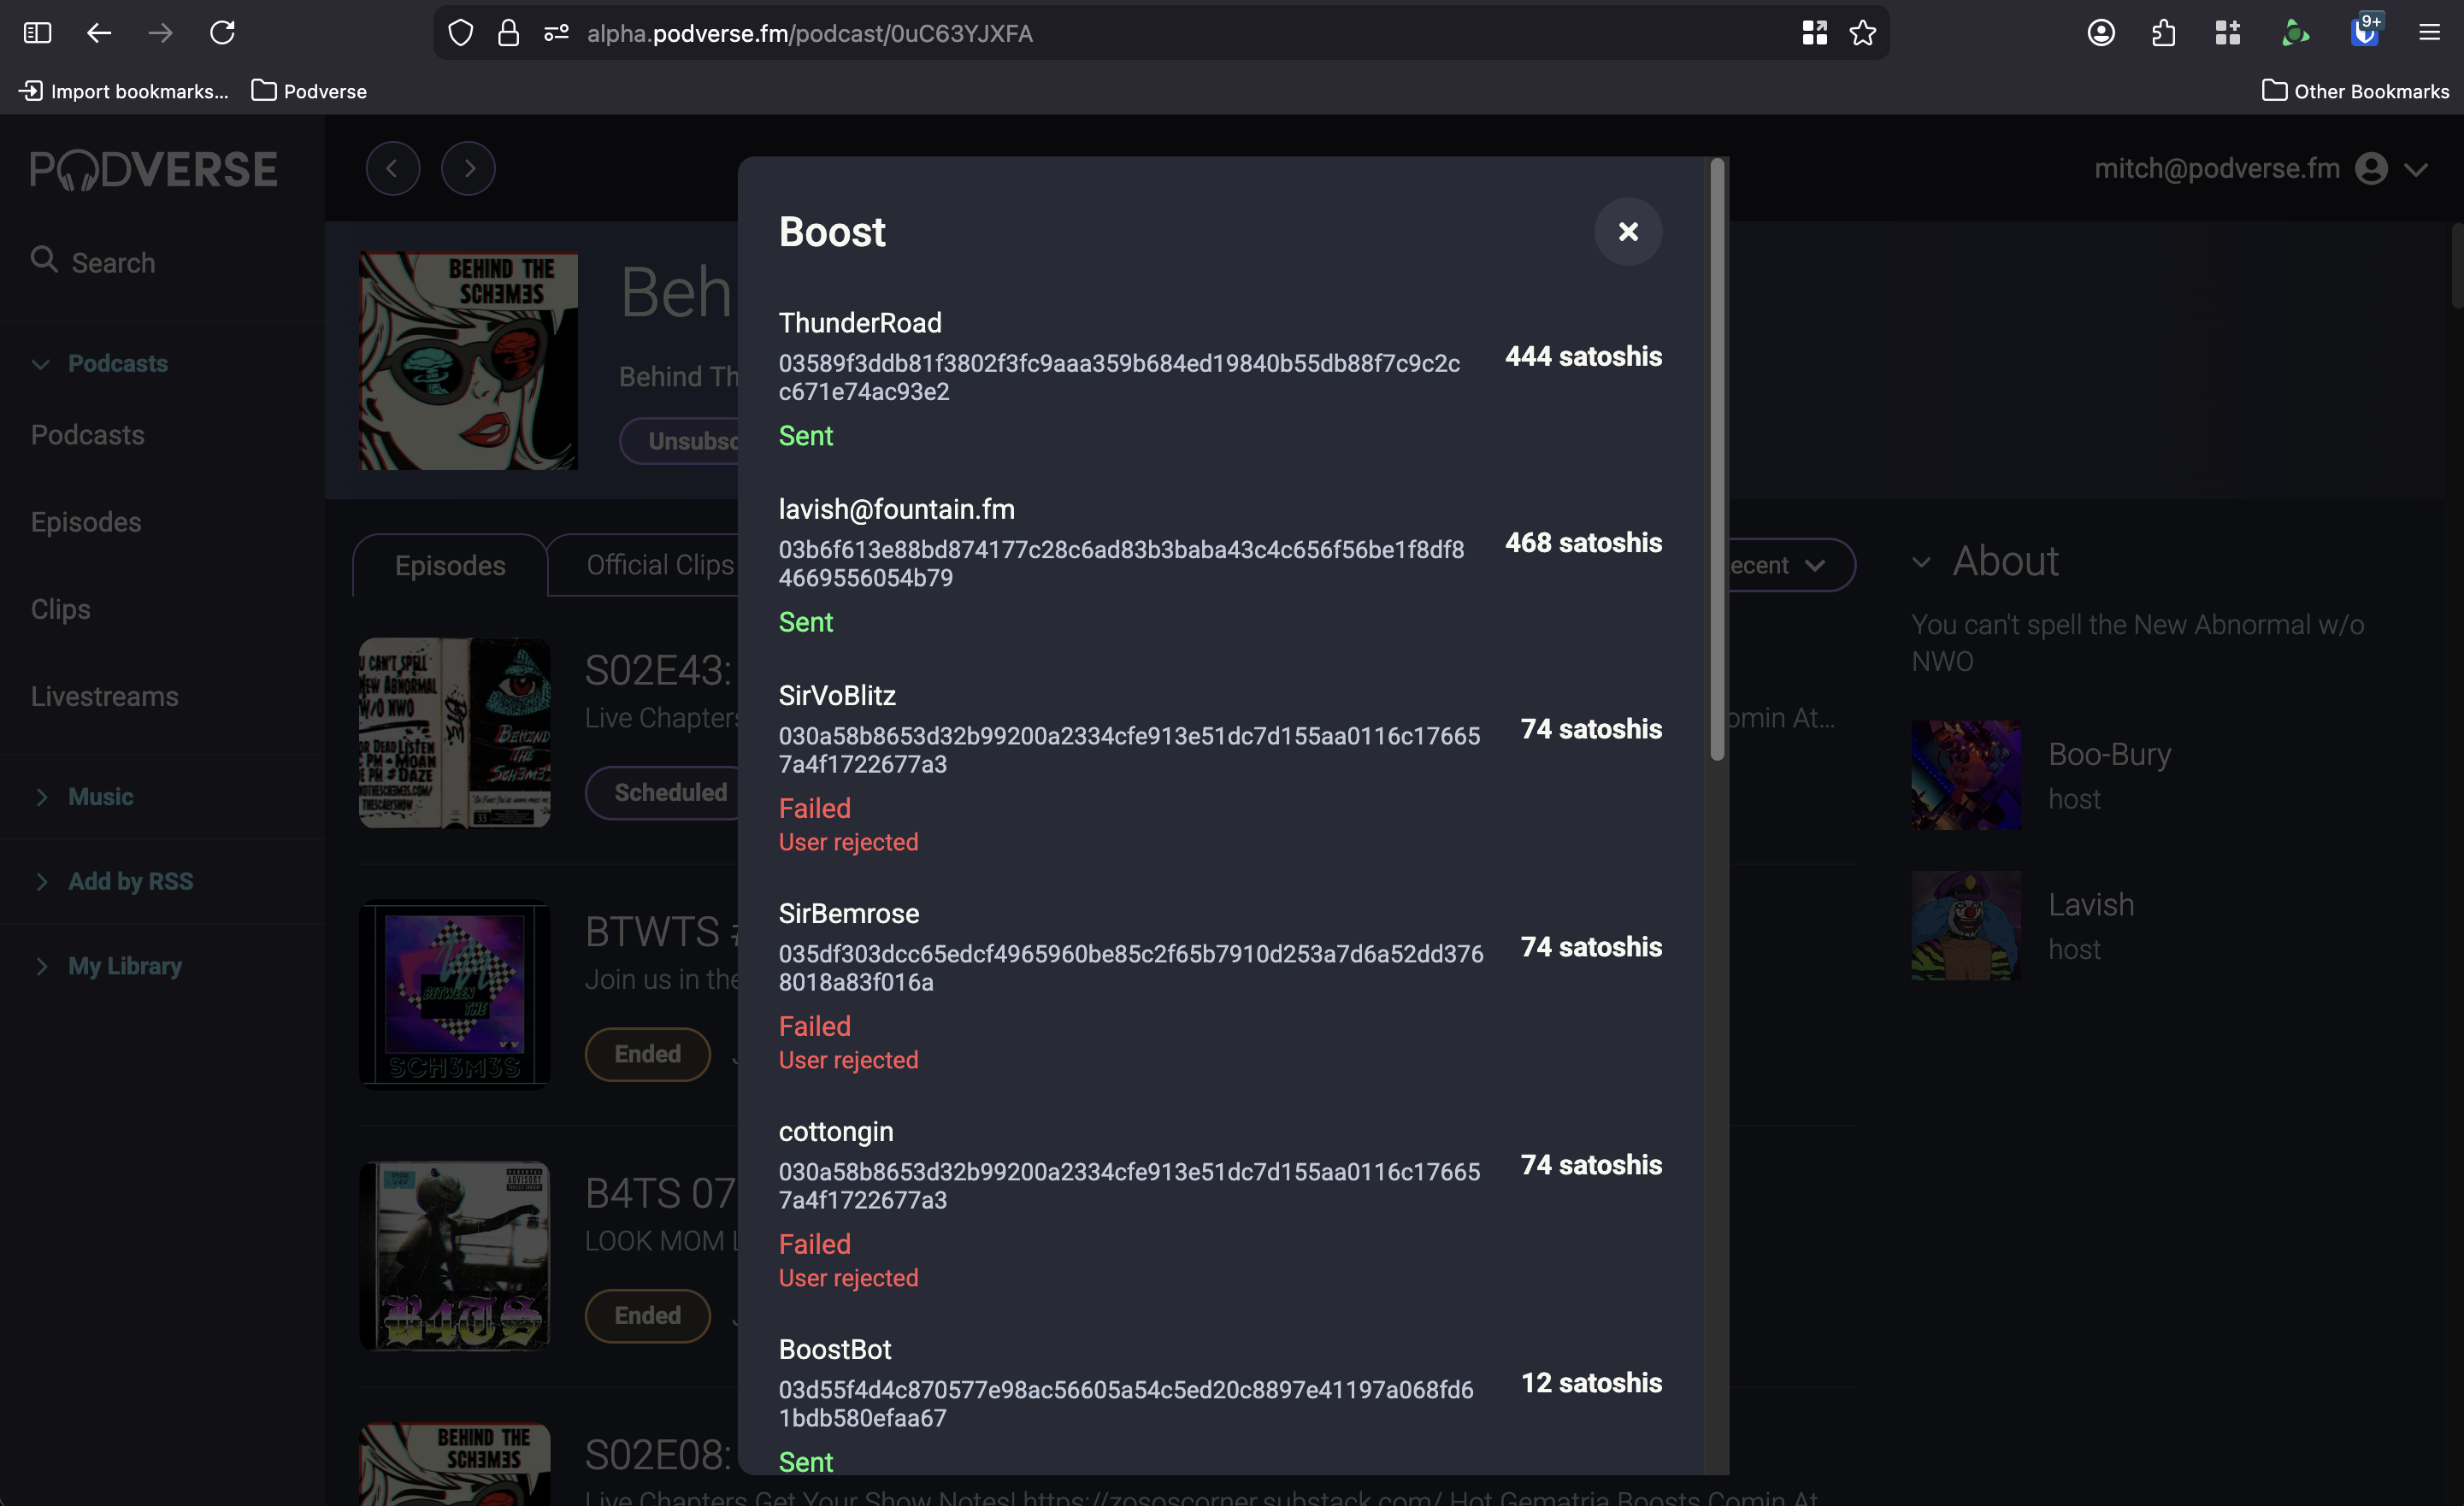Toggle the browser sidebar icon

click(37, 33)
